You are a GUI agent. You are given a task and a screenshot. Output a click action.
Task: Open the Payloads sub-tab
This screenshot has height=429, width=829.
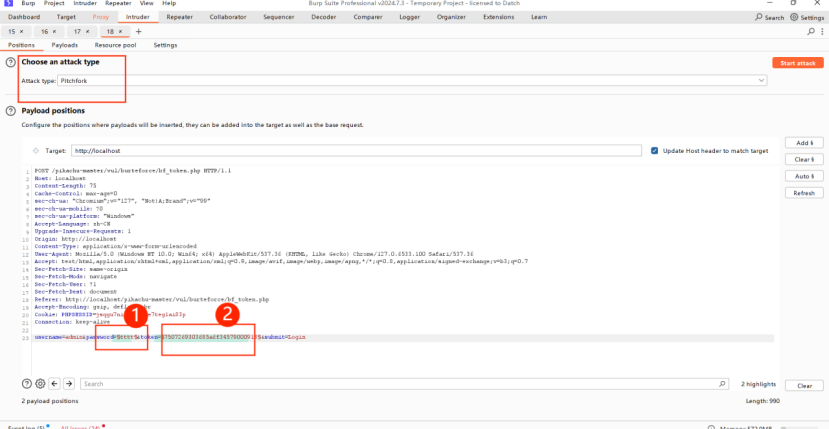coord(65,45)
